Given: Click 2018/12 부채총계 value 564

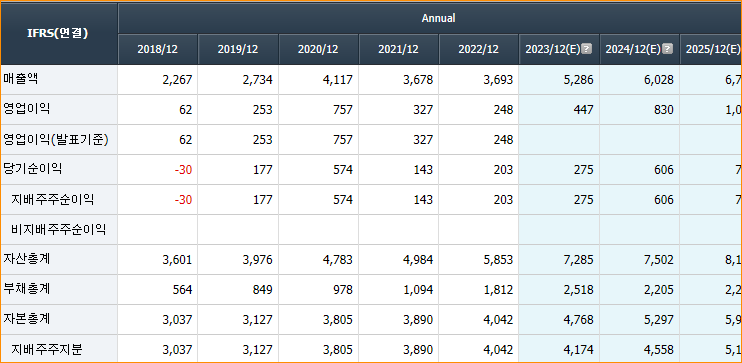Looking at the screenshot, I should [183, 290].
